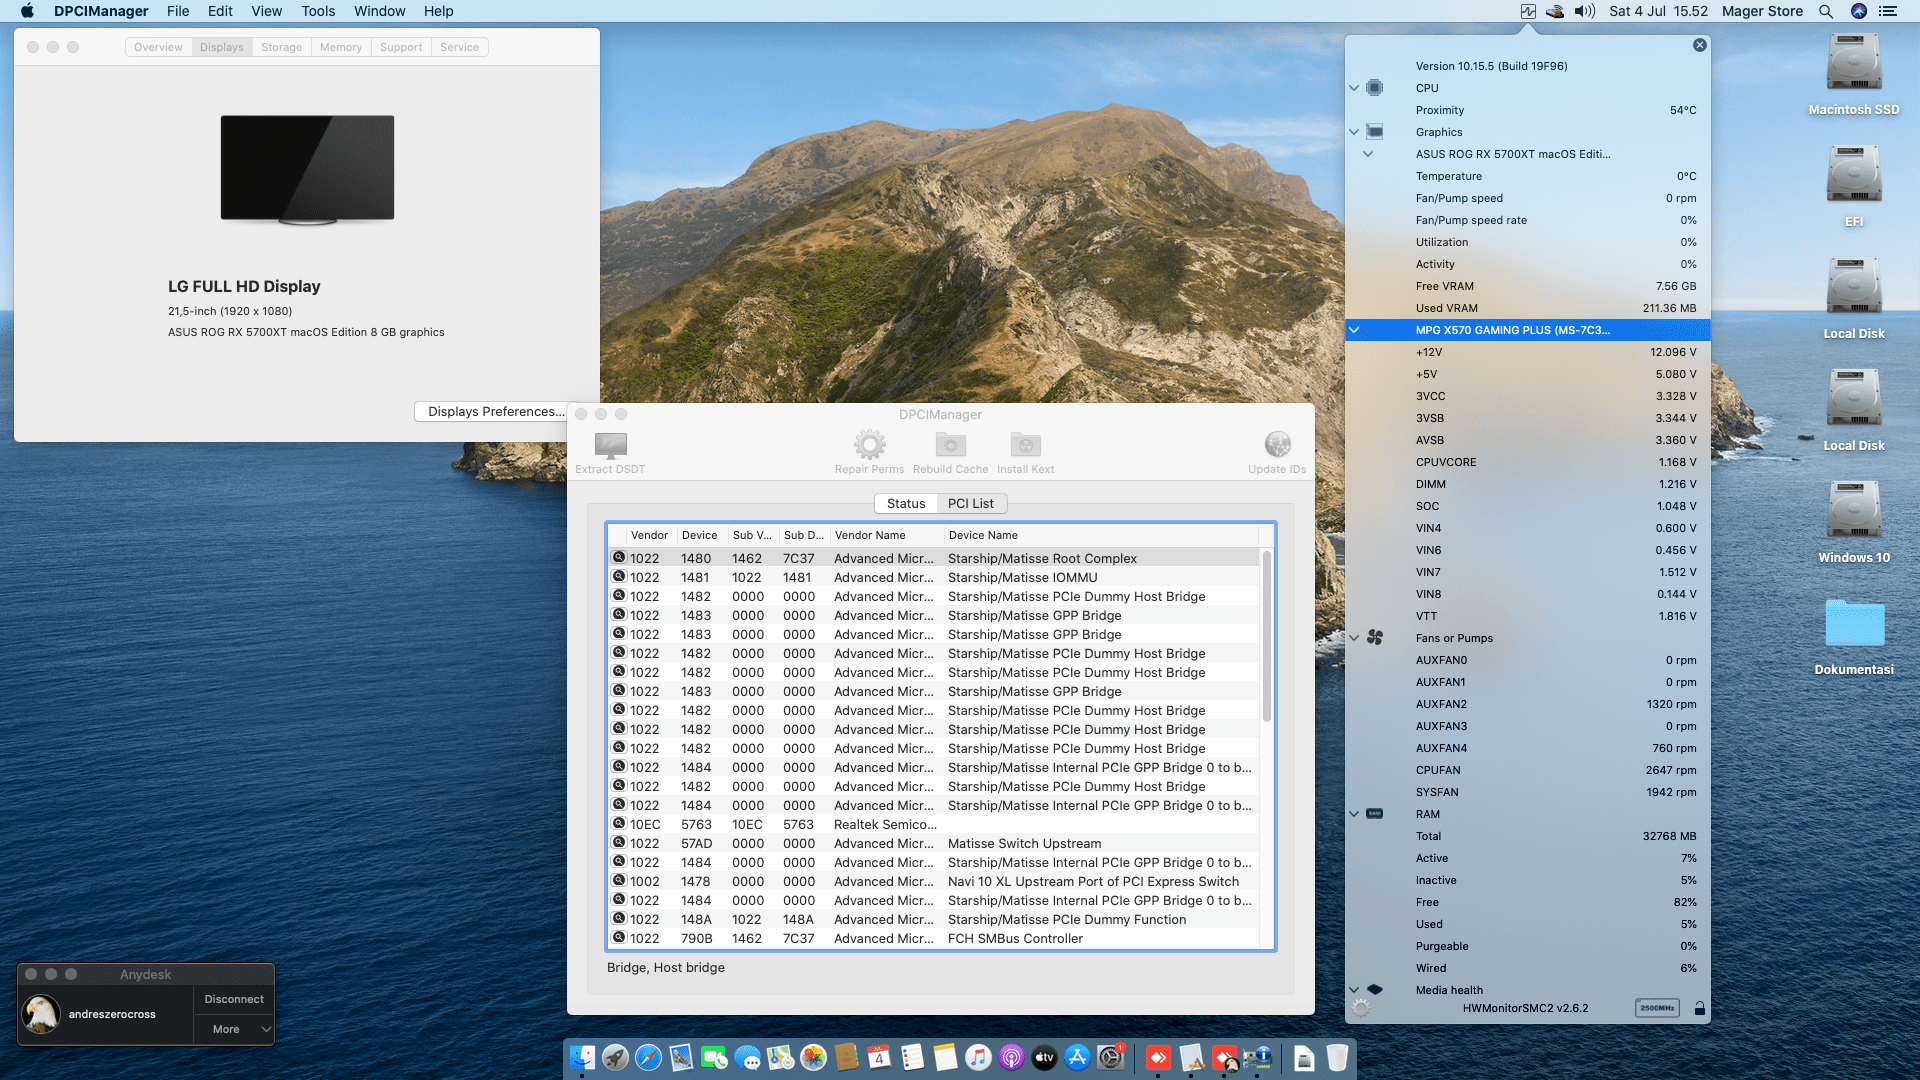Image resolution: width=1920 pixels, height=1080 pixels.
Task: Open the Tools menu in menu bar
Action: click(x=318, y=11)
